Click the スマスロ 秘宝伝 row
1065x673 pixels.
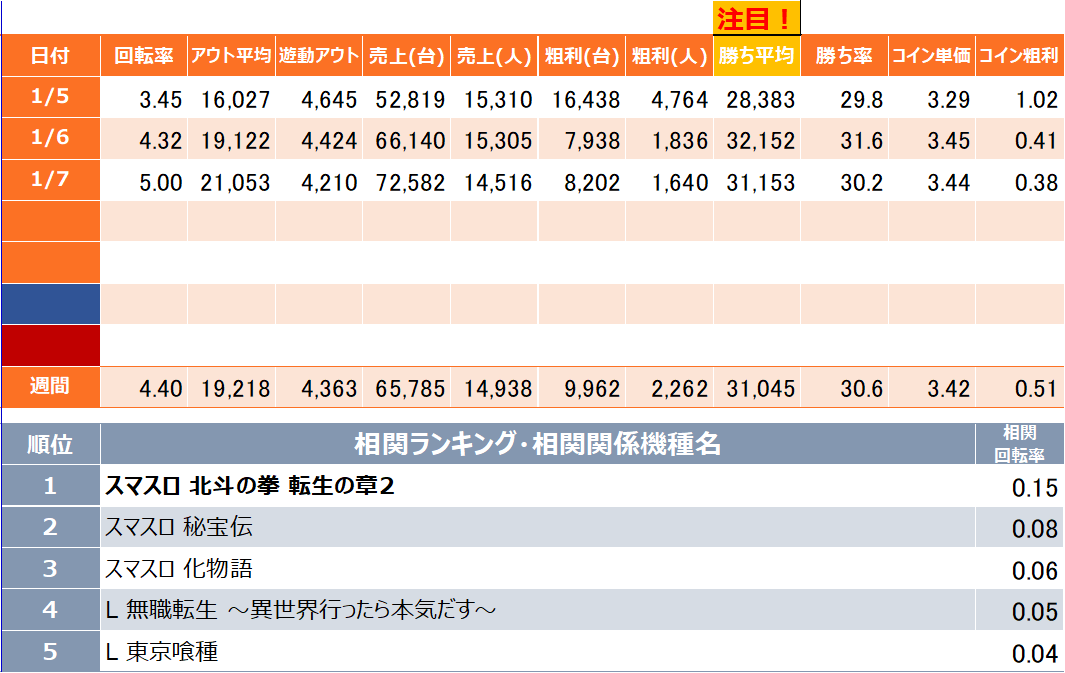(179, 528)
